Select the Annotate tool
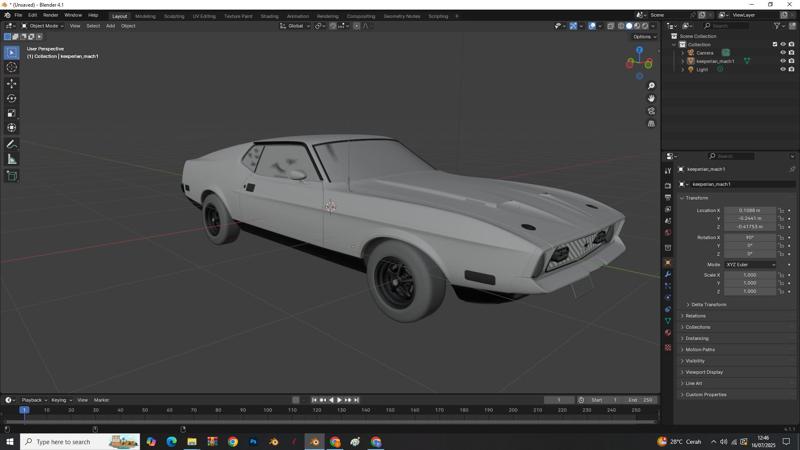This screenshot has width=800, height=450. pyautogui.click(x=12, y=144)
